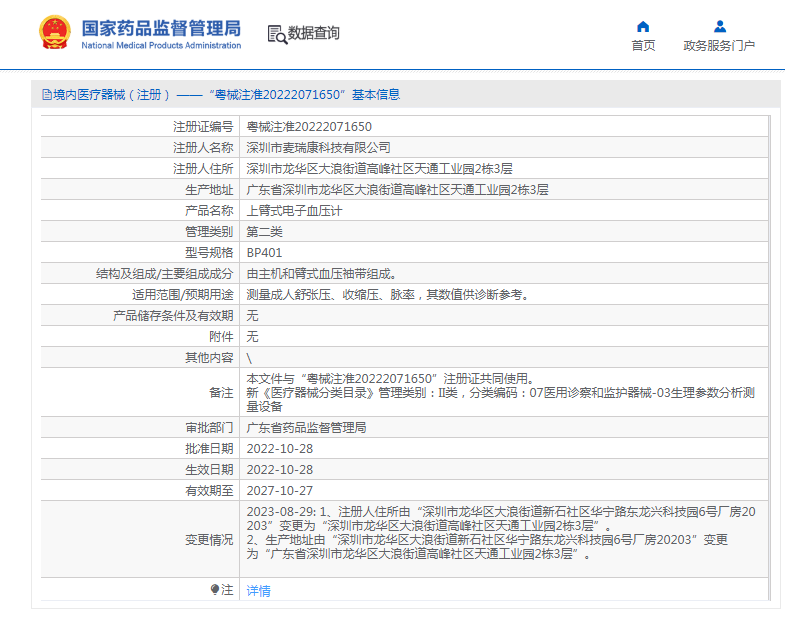
Task: Click the 注册人住所 address value
Action: 379,169
